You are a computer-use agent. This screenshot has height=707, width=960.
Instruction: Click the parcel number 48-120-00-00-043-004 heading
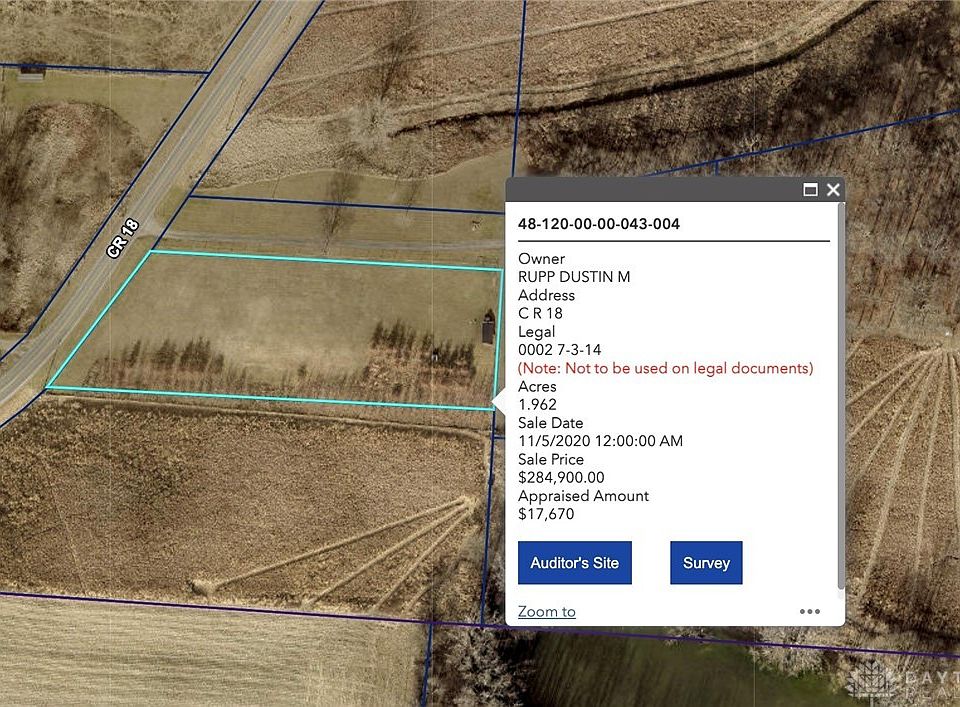(x=598, y=224)
